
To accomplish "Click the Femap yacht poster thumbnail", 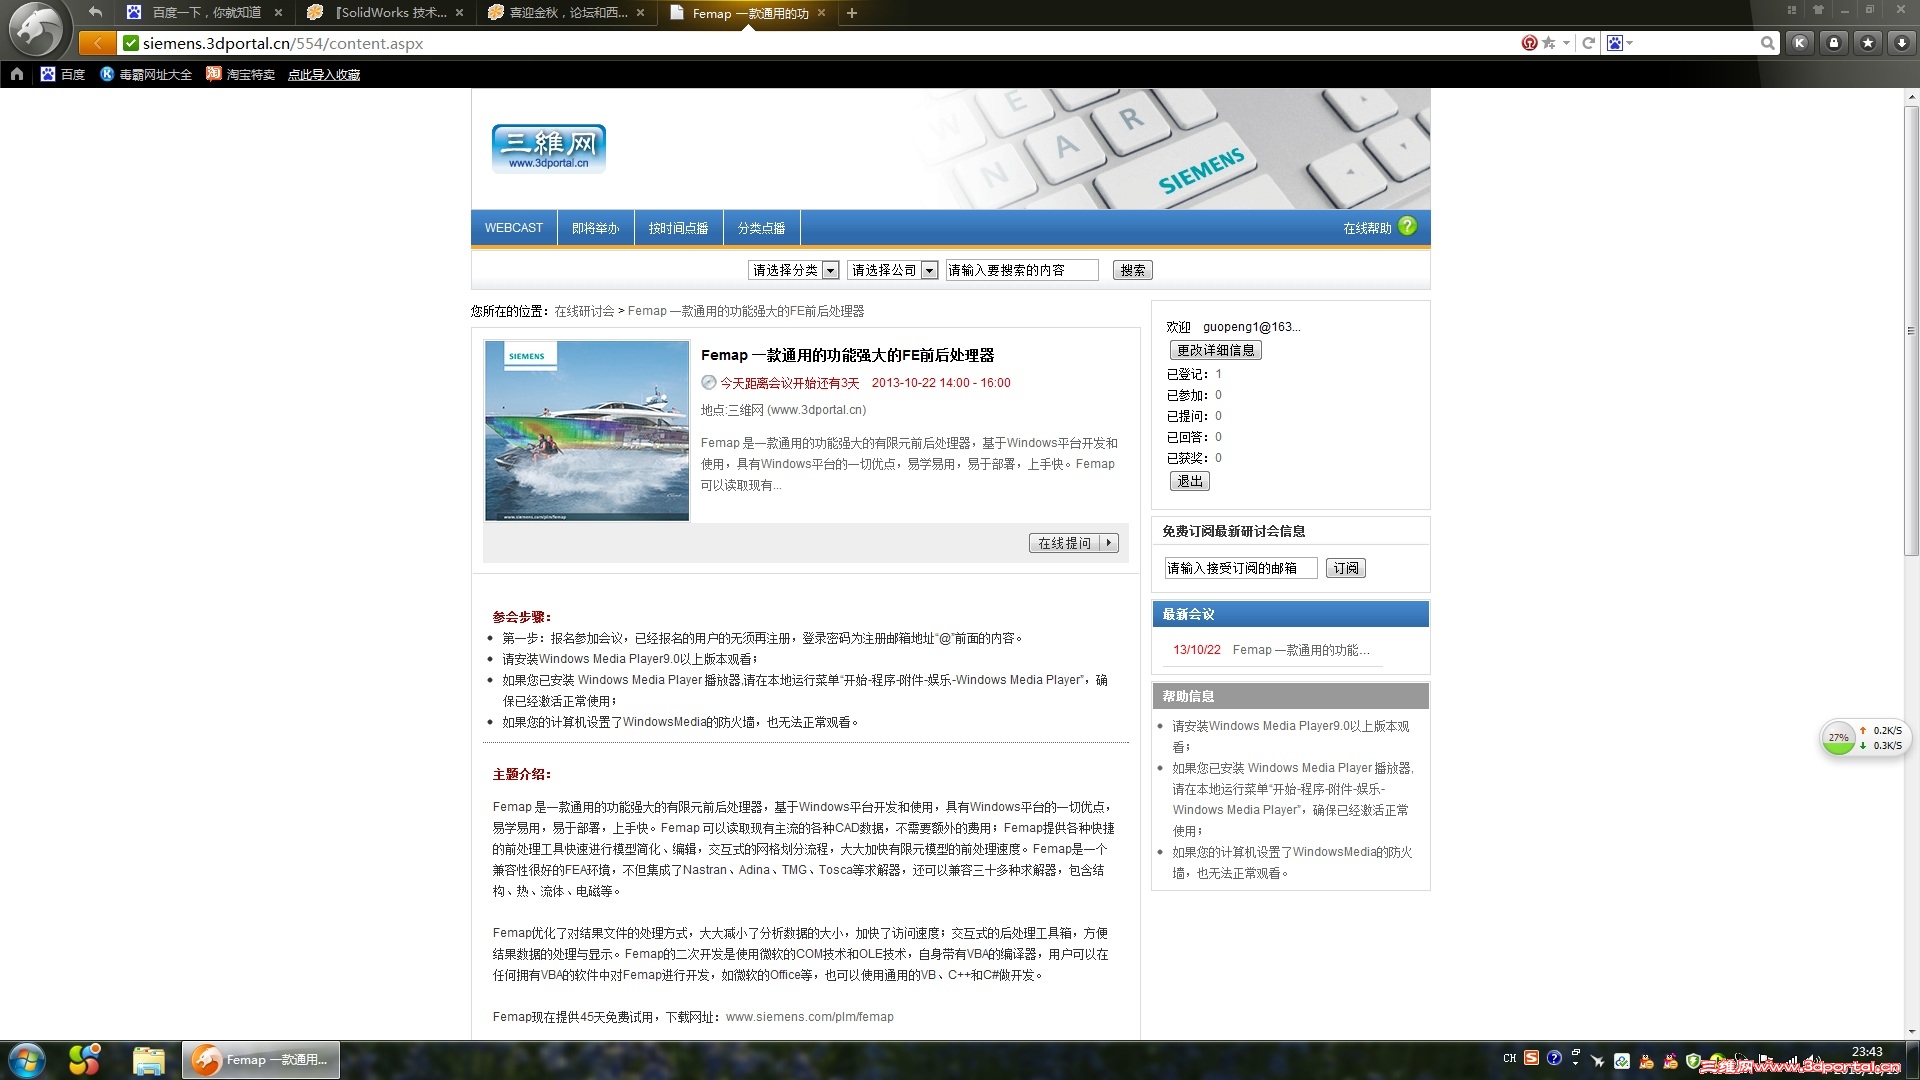I will pos(587,431).
